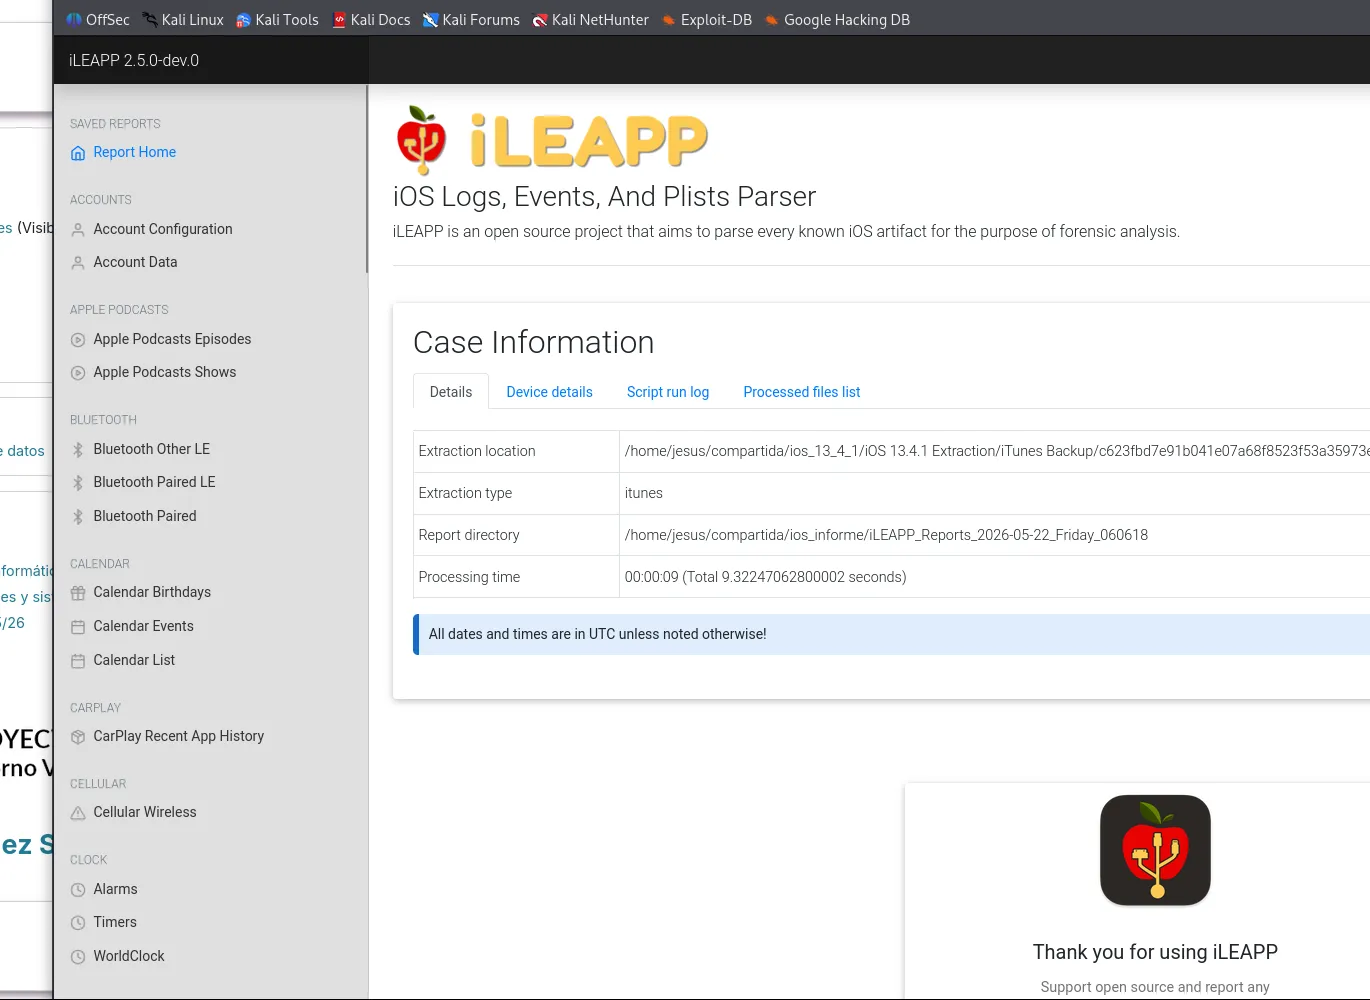Click the clock icon beside Timers

click(78, 923)
